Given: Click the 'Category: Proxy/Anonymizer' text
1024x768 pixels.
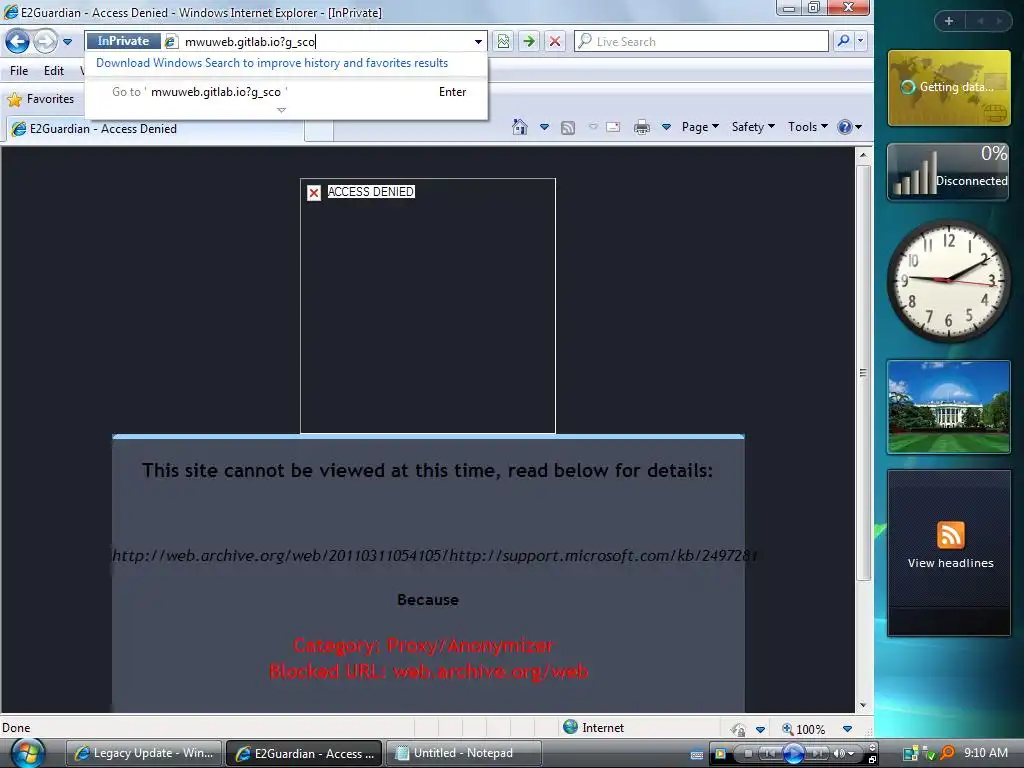Looking at the screenshot, I should pyautogui.click(x=423, y=645).
